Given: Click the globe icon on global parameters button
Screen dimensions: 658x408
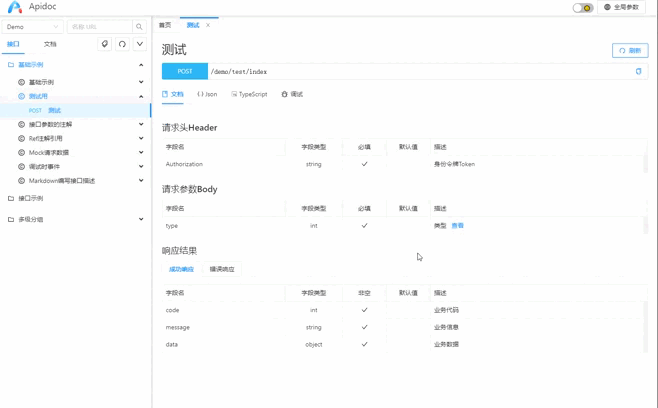Looking at the screenshot, I should point(607,7).
